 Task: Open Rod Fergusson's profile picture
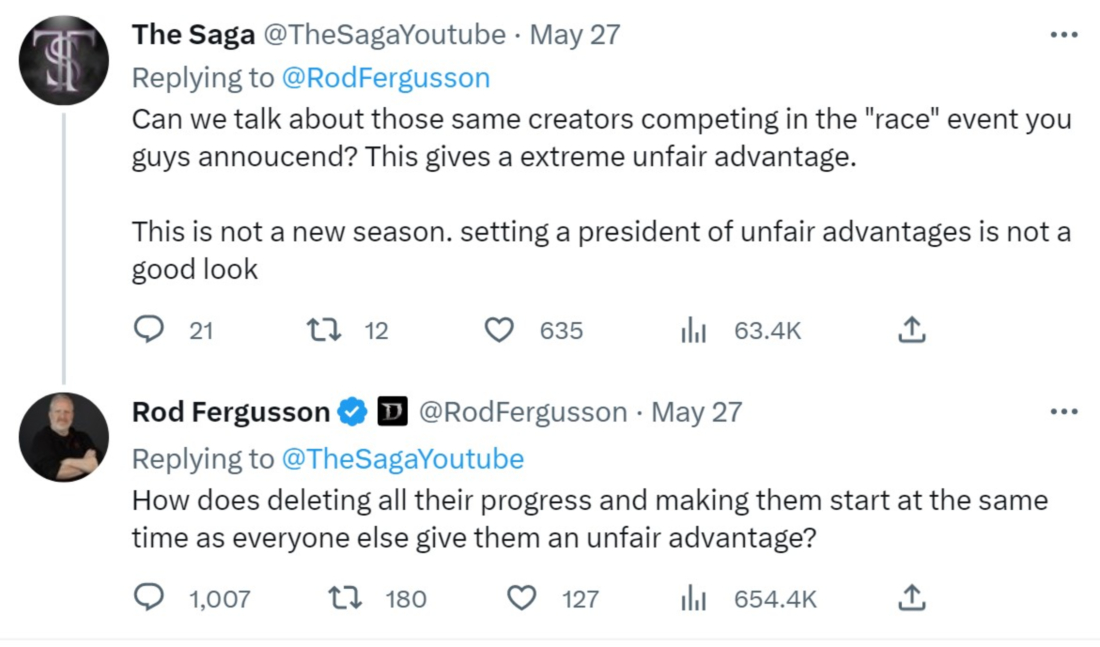(x=64, y=437)
